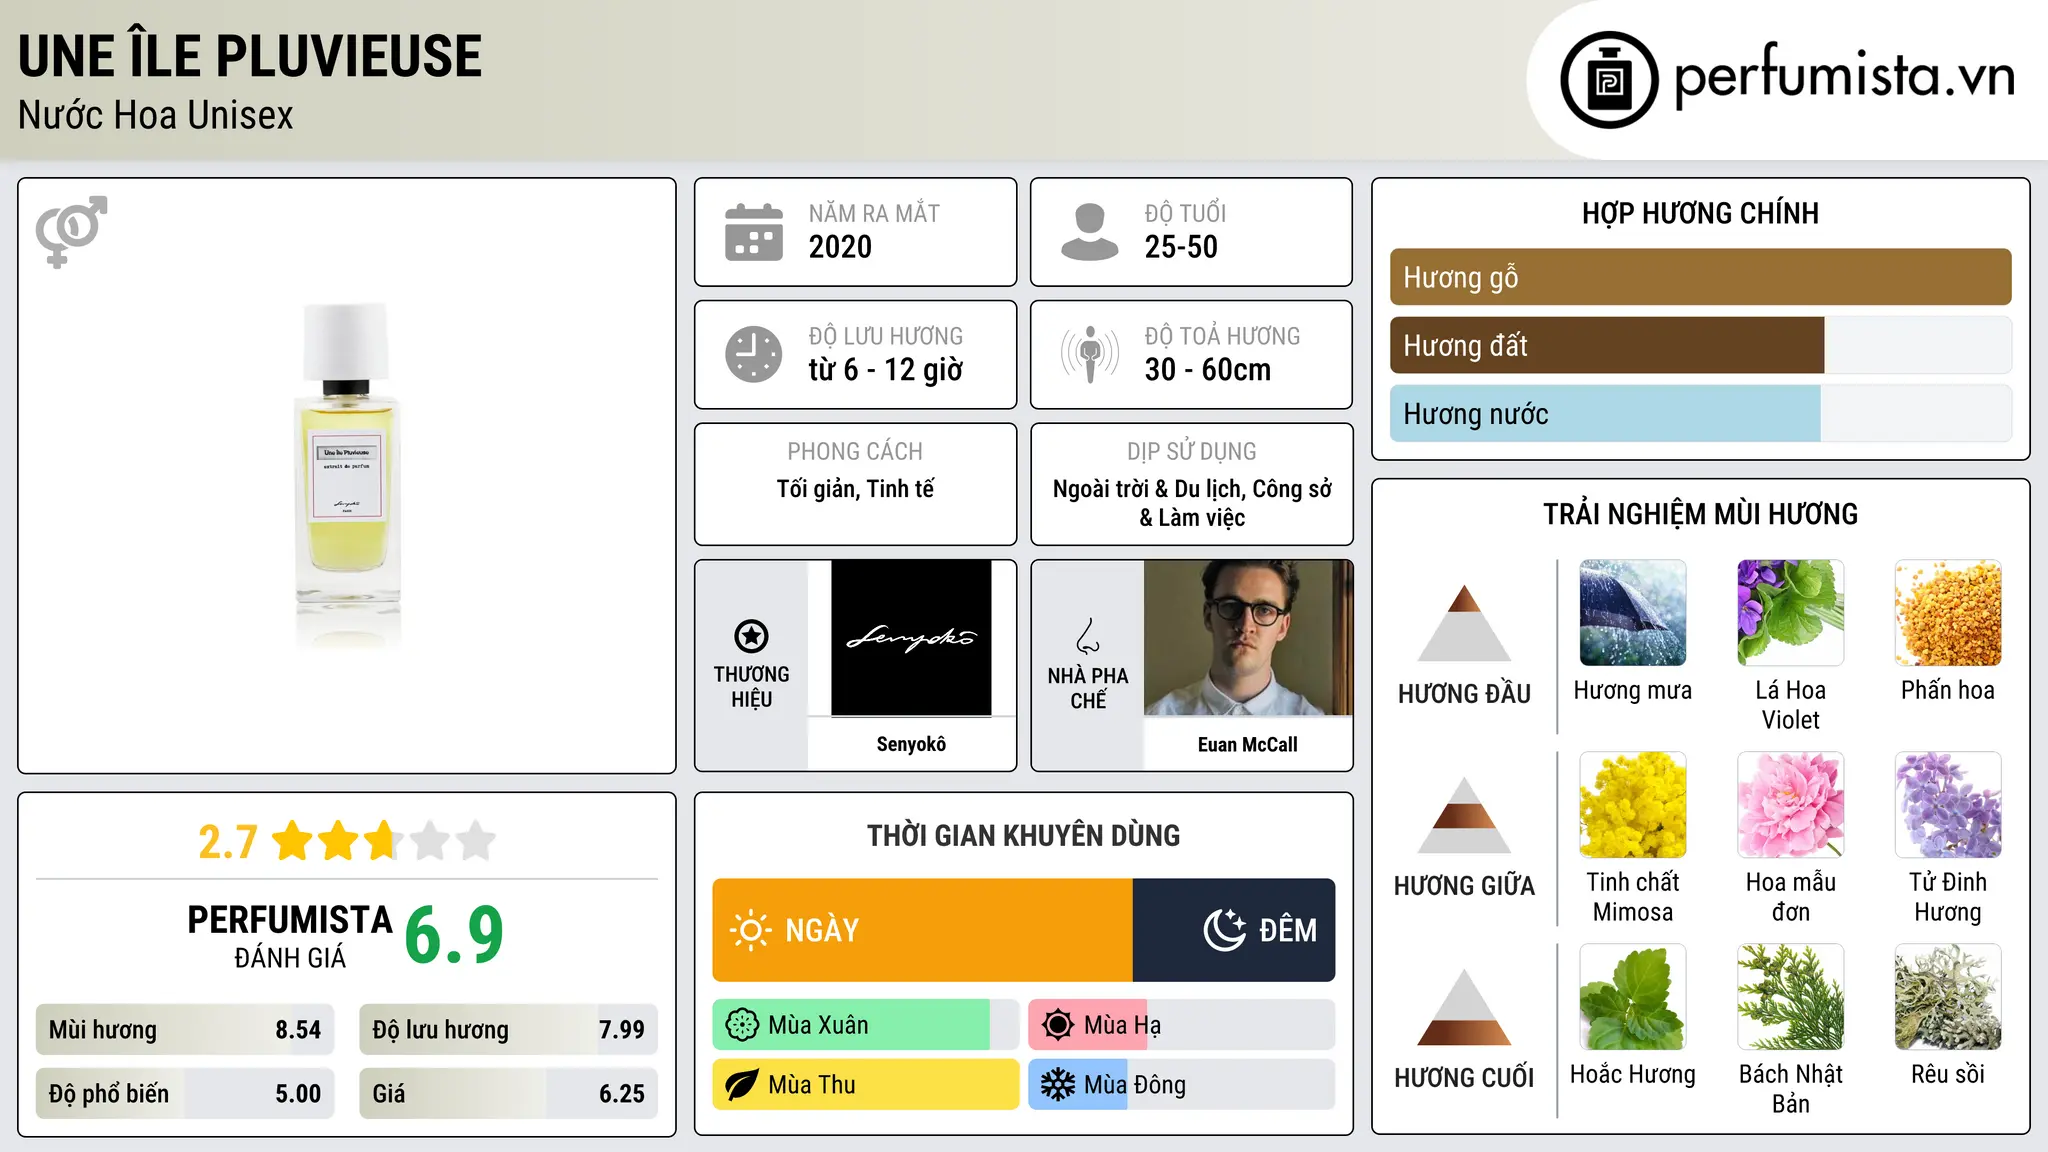The width and height of the screenshot is (2048, 1152).
Task: Open the Hoa mẫu đơn note image
Action: [x=1790, y=805]
